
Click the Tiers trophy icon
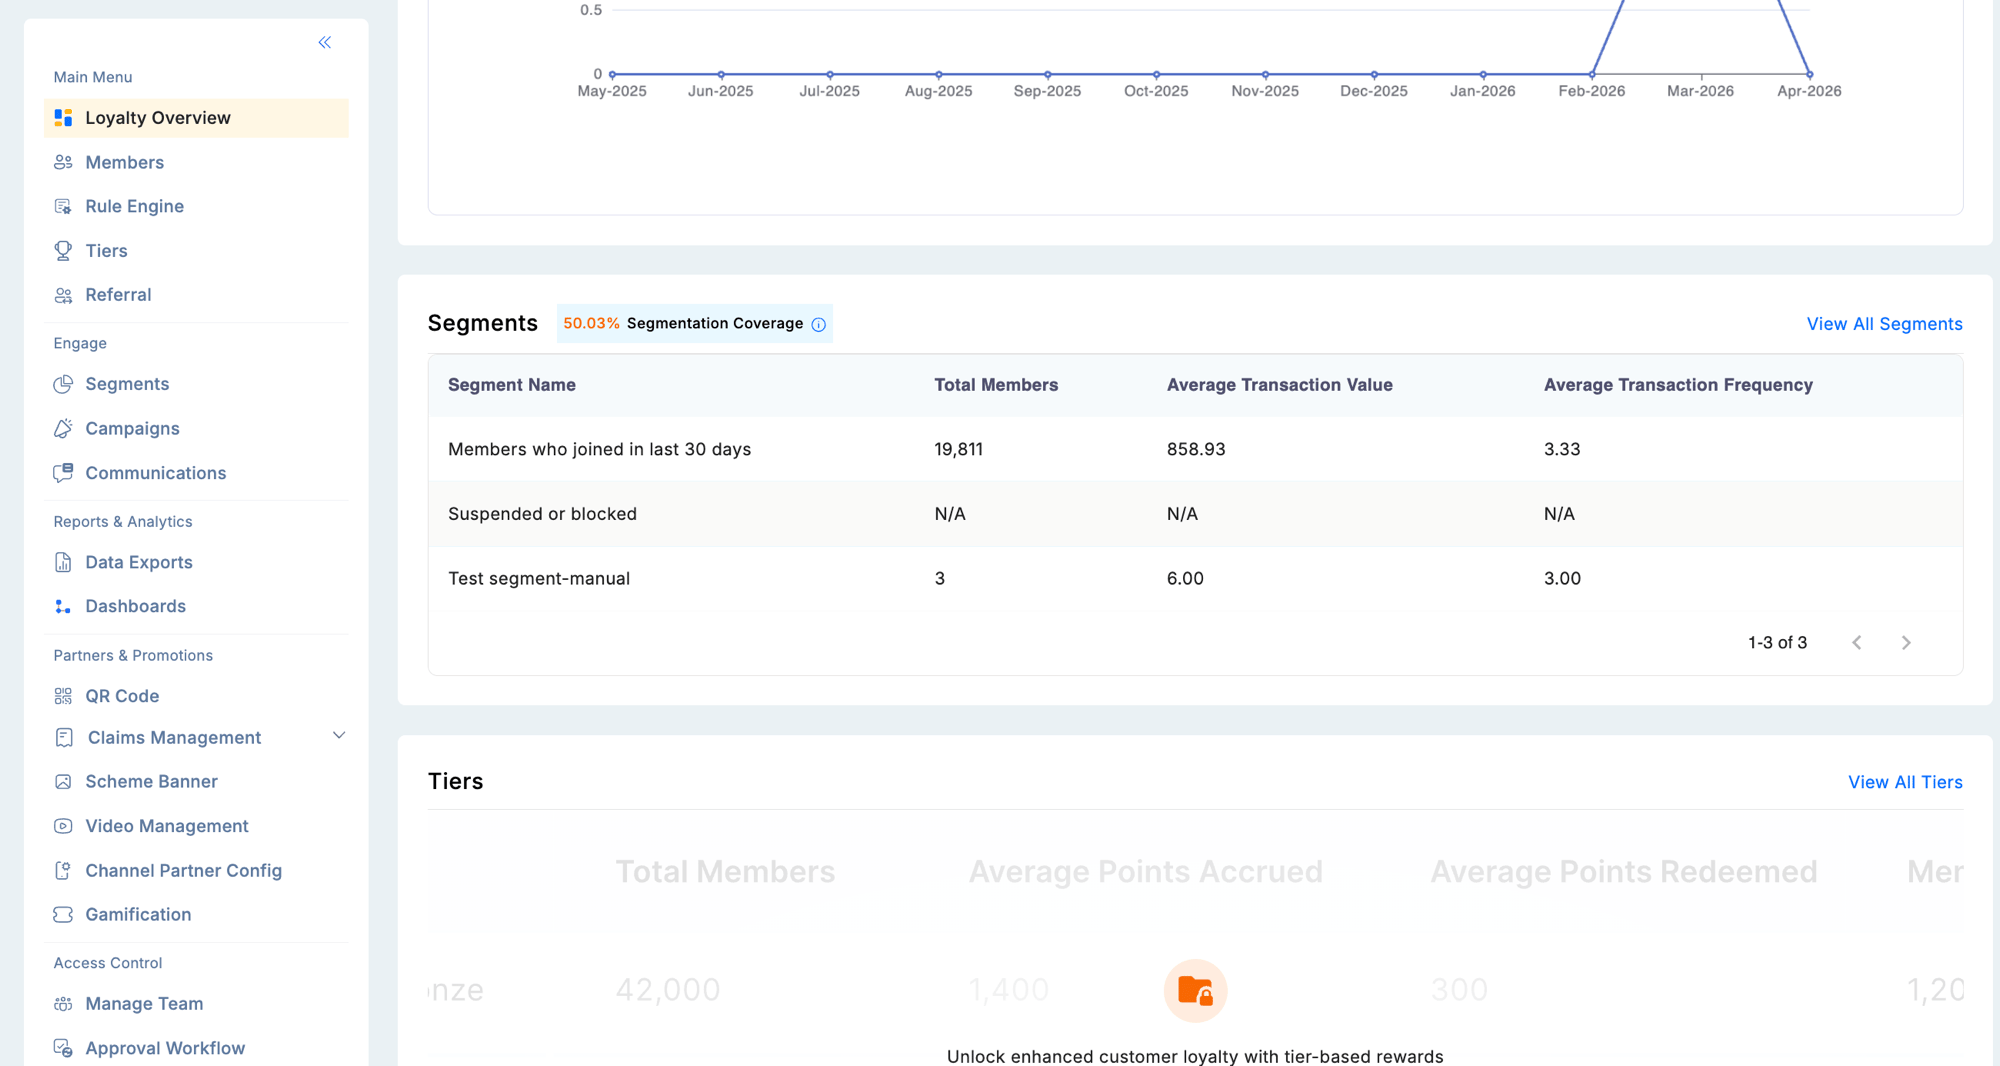pyautogui.click(x=63, y=251)
